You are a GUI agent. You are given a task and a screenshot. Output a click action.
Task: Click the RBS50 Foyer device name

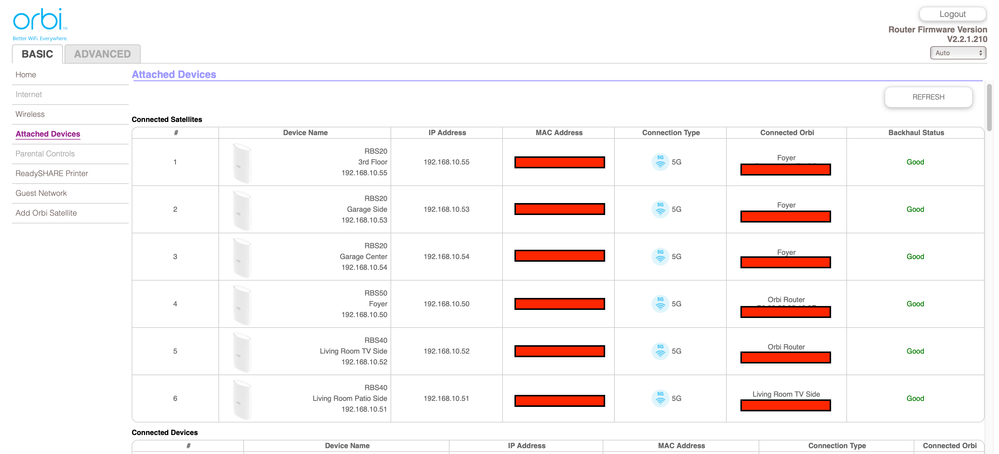(365, 304)
